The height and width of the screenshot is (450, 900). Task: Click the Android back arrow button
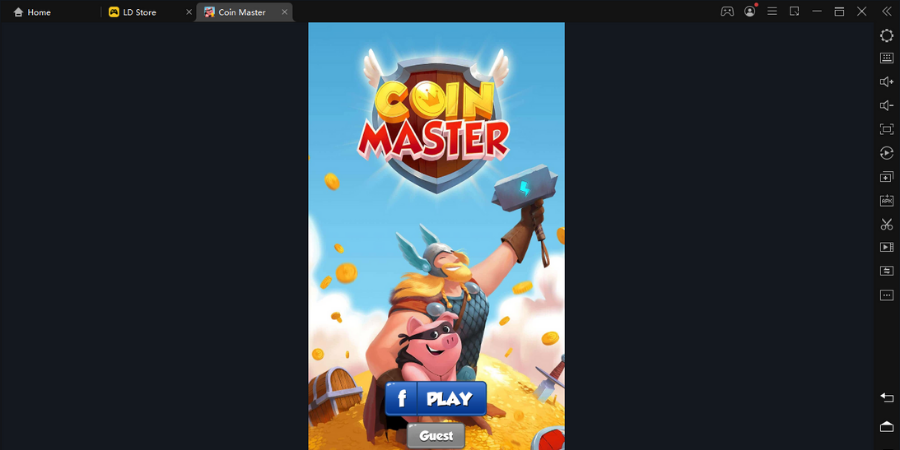pyautogui.click(x=886, y=397)
